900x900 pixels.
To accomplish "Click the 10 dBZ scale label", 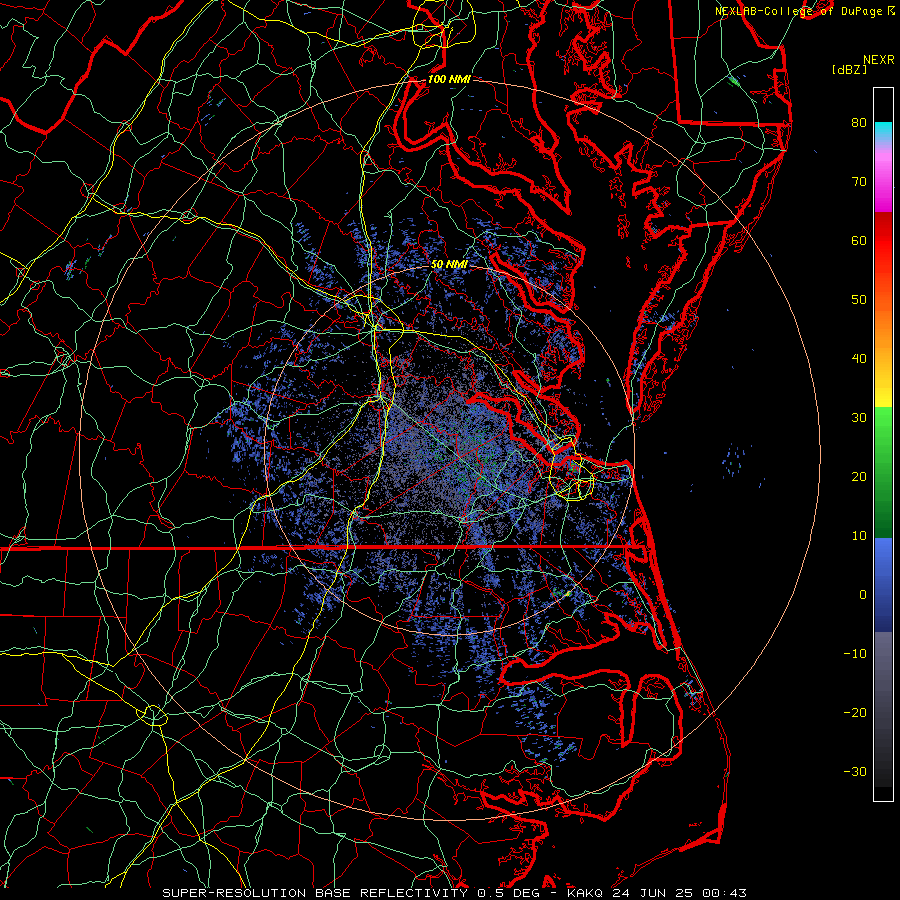I will [859, 536].
